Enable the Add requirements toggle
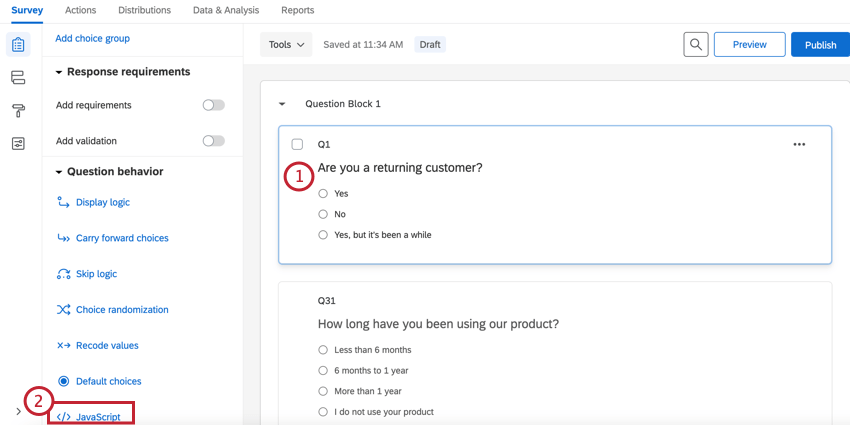The width and height of the screenshot is (850, 425). 213,105
